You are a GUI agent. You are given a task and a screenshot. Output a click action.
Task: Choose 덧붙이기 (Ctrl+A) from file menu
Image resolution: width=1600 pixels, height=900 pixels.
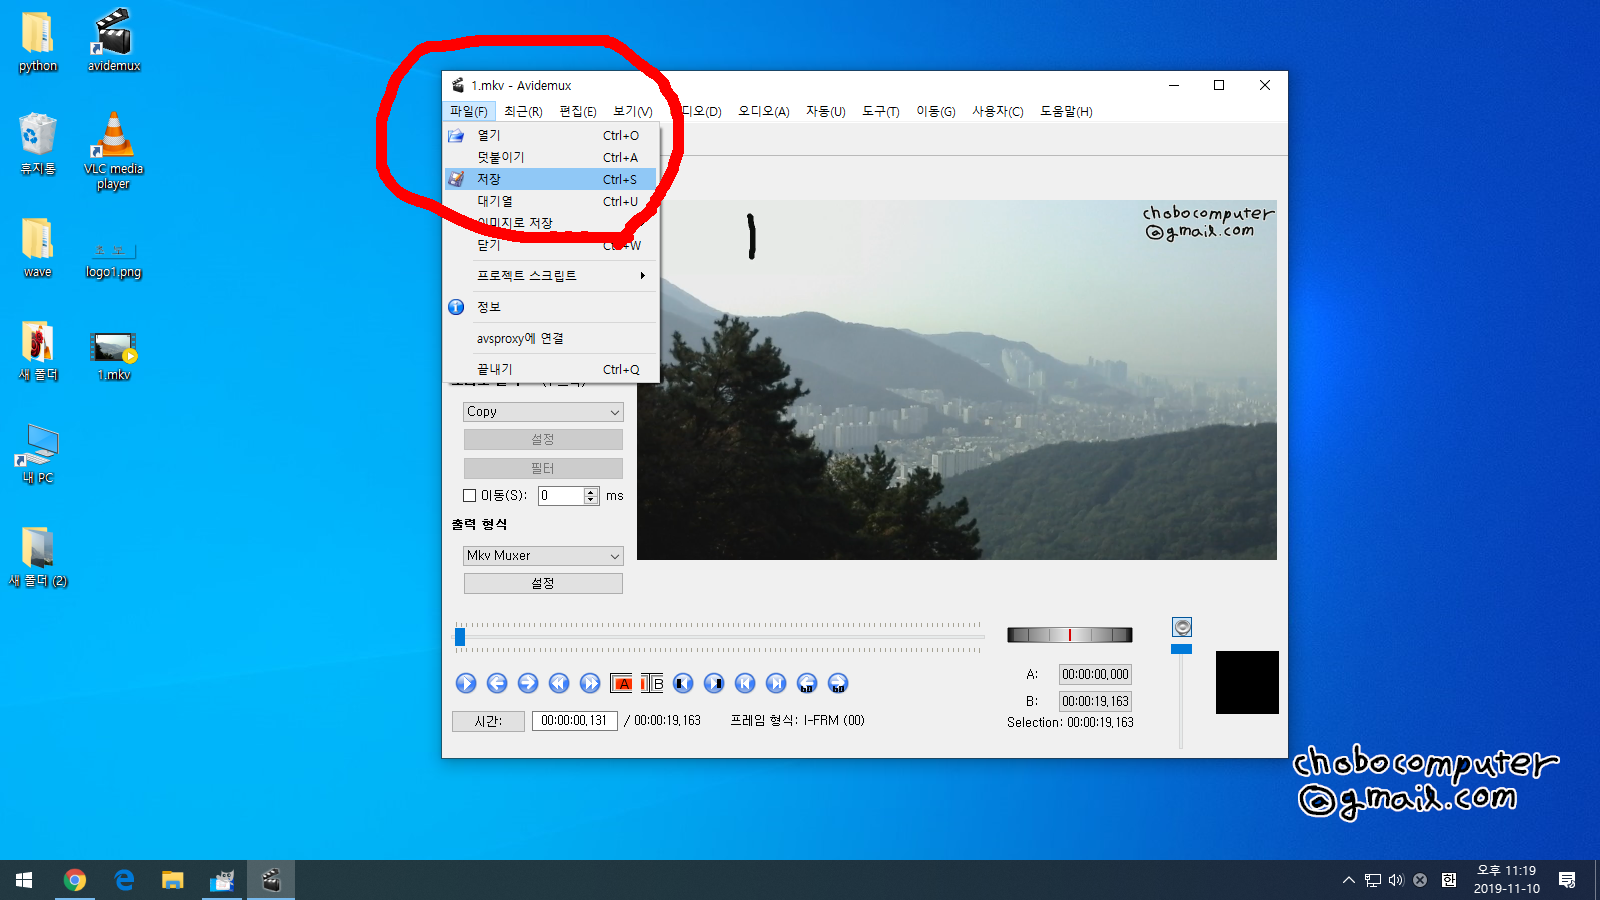pos(551,157)
